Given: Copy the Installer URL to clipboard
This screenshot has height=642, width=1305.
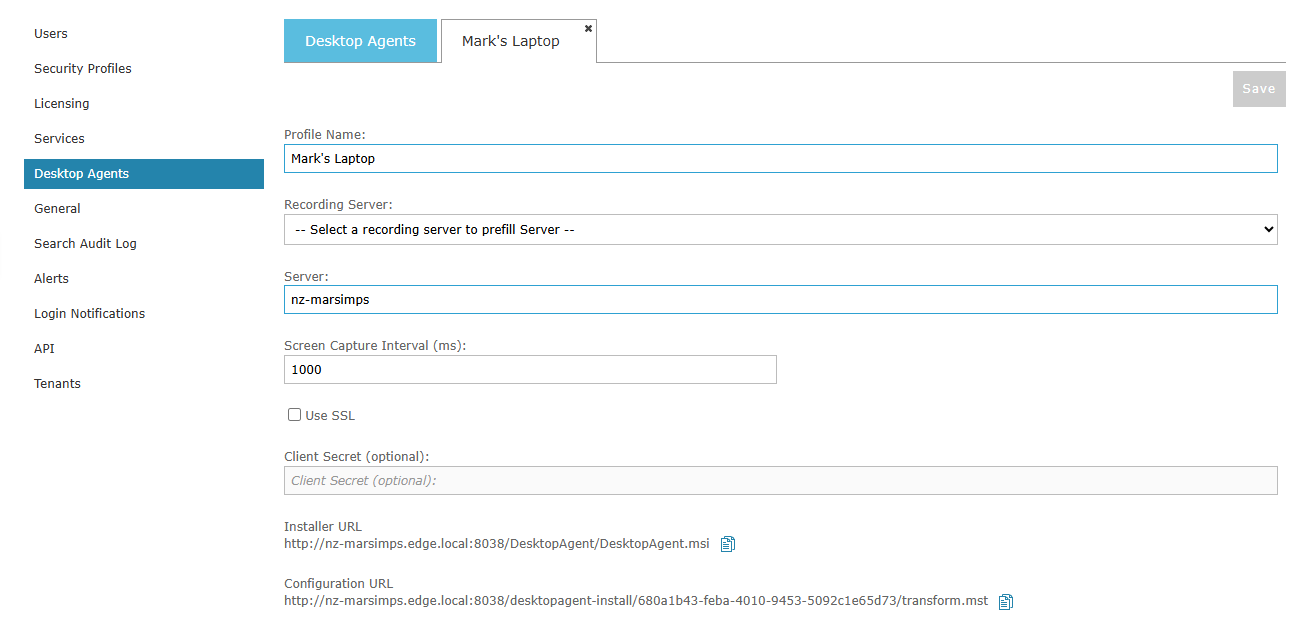Looking at the screenshot, I should point(728,544).
